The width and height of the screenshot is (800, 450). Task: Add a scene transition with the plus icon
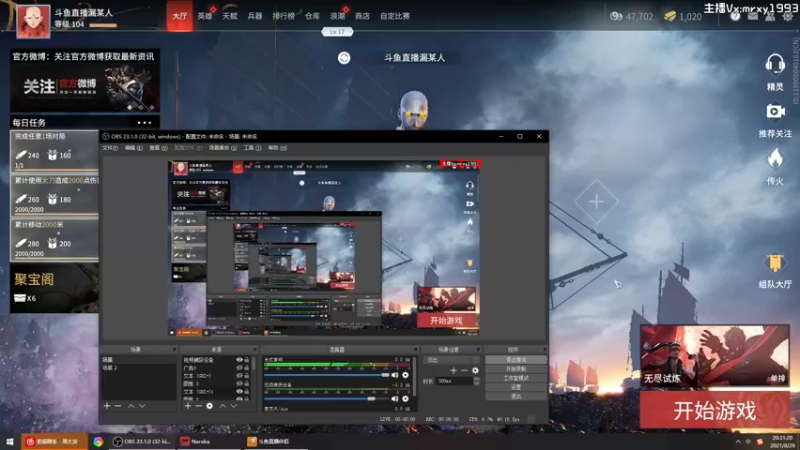tap(454, 370)
